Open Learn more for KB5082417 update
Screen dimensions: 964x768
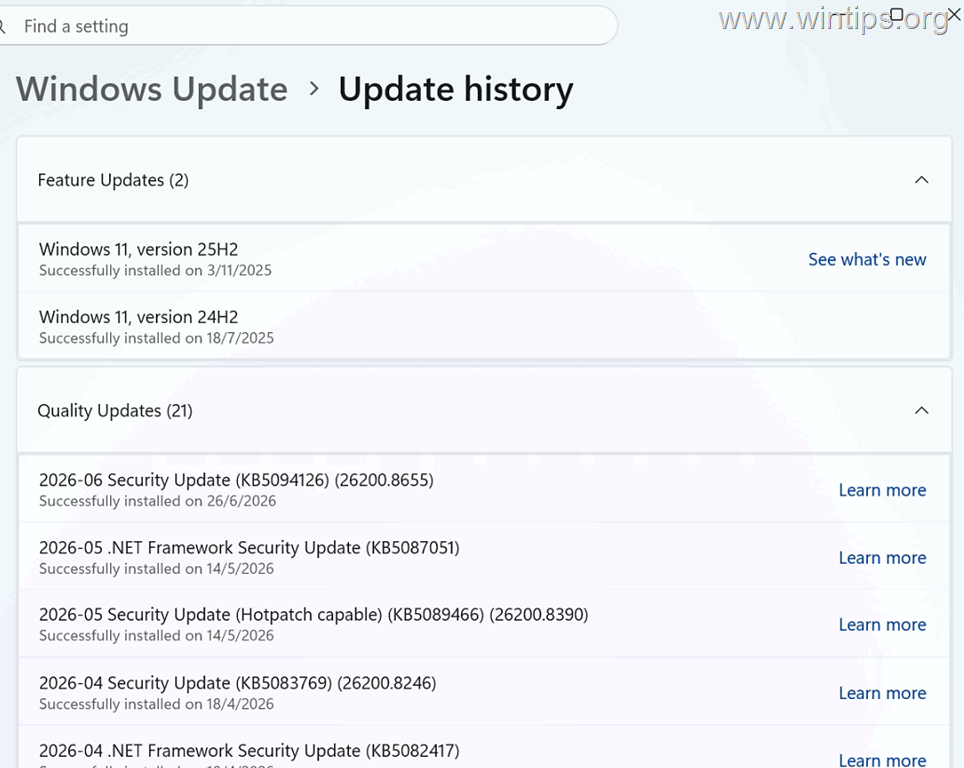coord(882,760)
